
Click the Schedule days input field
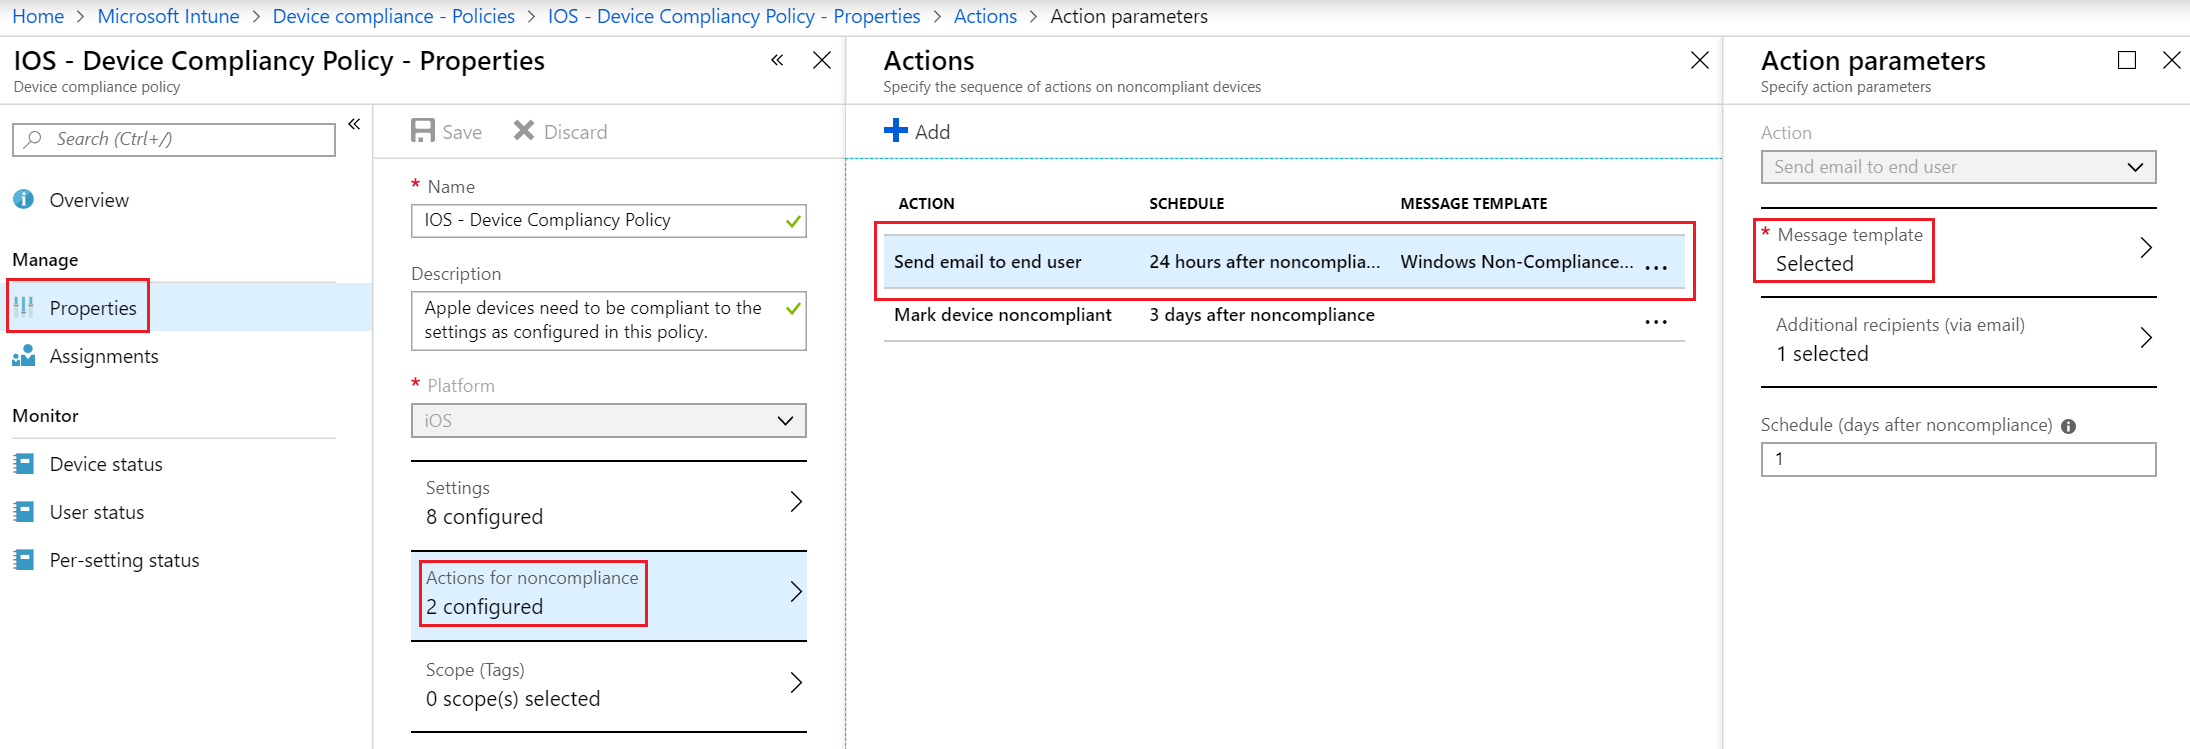1957,460
